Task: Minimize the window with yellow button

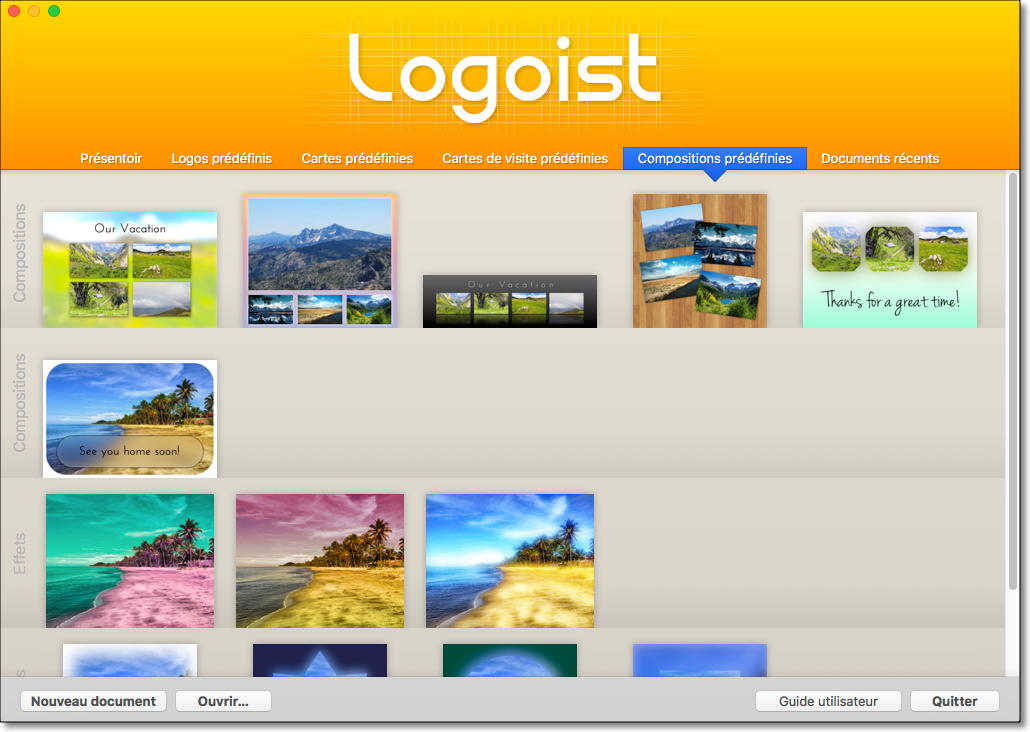Action: pyautogui.click(x=34, y=11)
